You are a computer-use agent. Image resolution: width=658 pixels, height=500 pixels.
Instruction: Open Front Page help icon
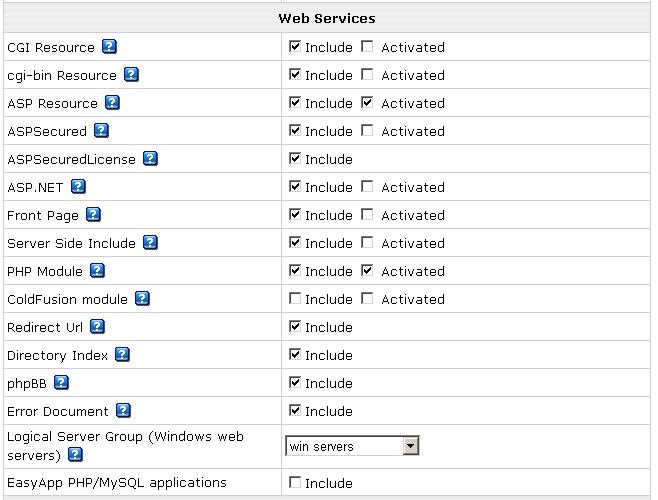tap(93, 215)
